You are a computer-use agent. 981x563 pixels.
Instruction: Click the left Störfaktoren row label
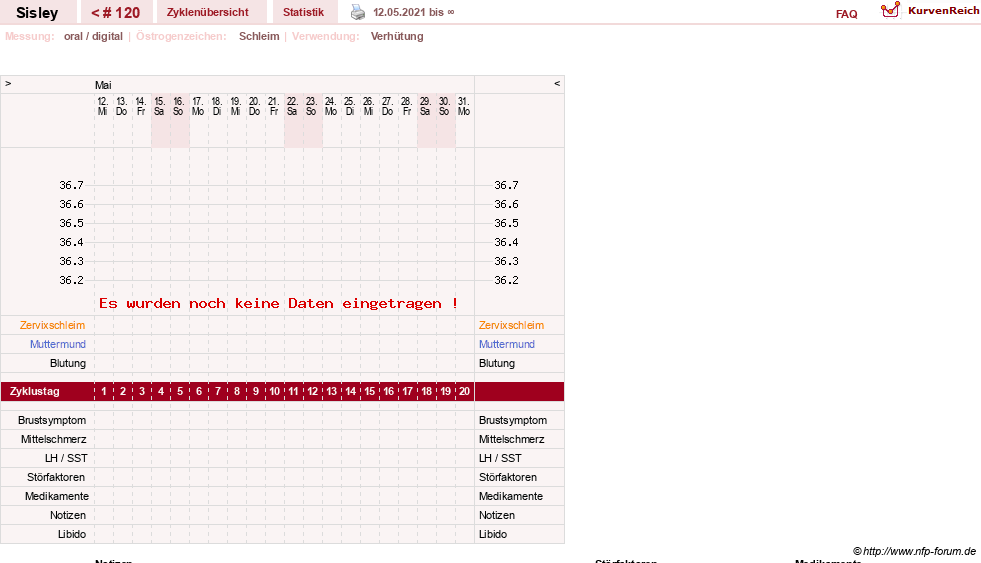pyautogui.click(x=56, y=477)
